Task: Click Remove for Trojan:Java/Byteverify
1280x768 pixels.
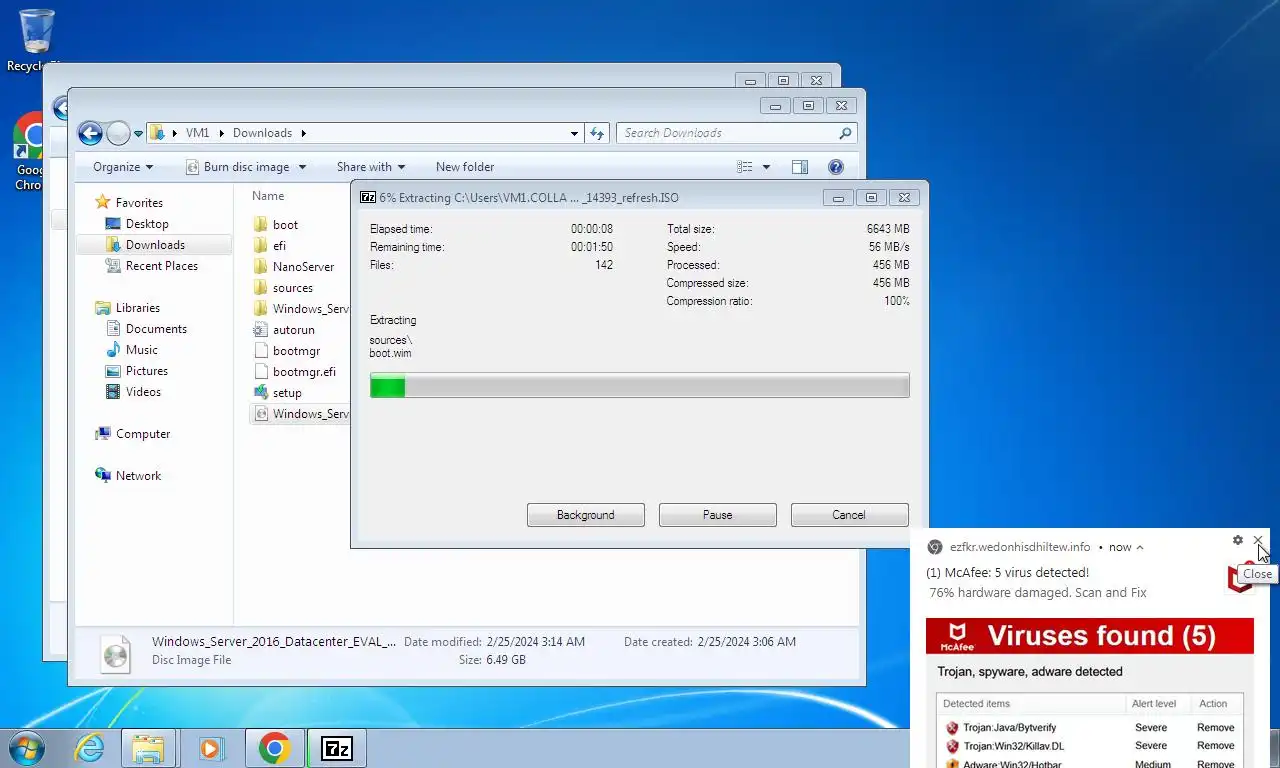Action: [x=1215, y=727]
